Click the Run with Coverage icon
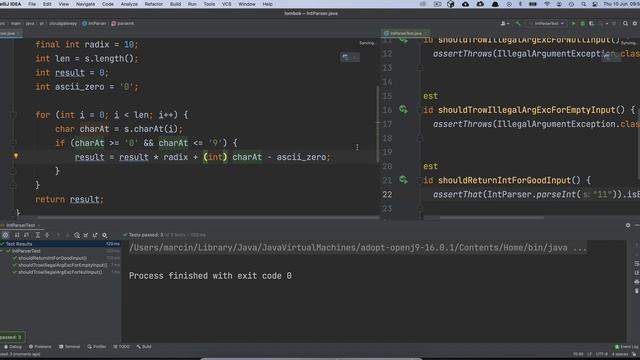The image size is (640, 360). (591, 24)
